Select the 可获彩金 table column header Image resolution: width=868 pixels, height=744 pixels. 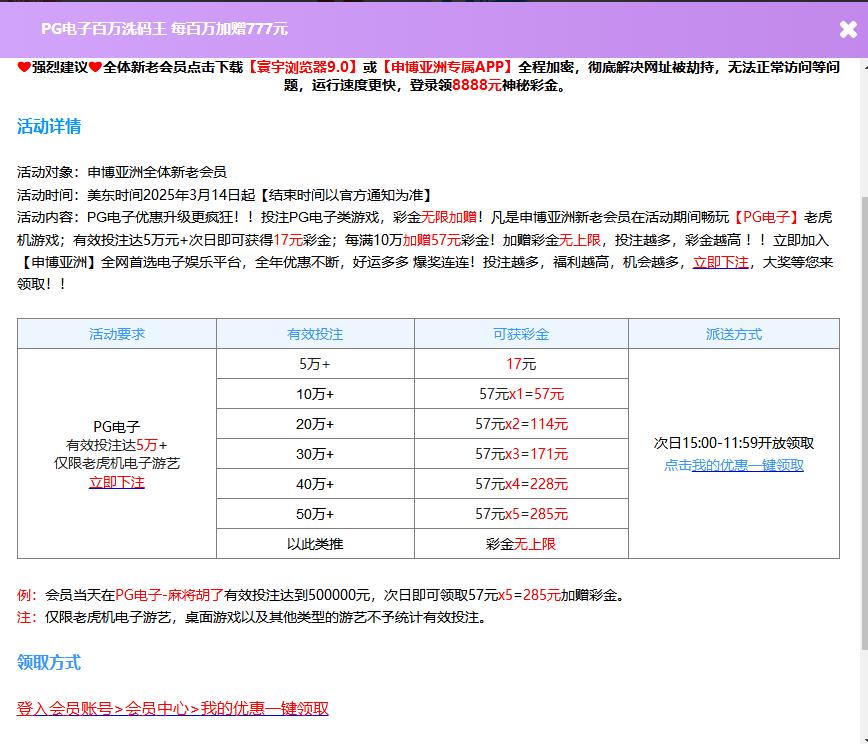(521, 334)
